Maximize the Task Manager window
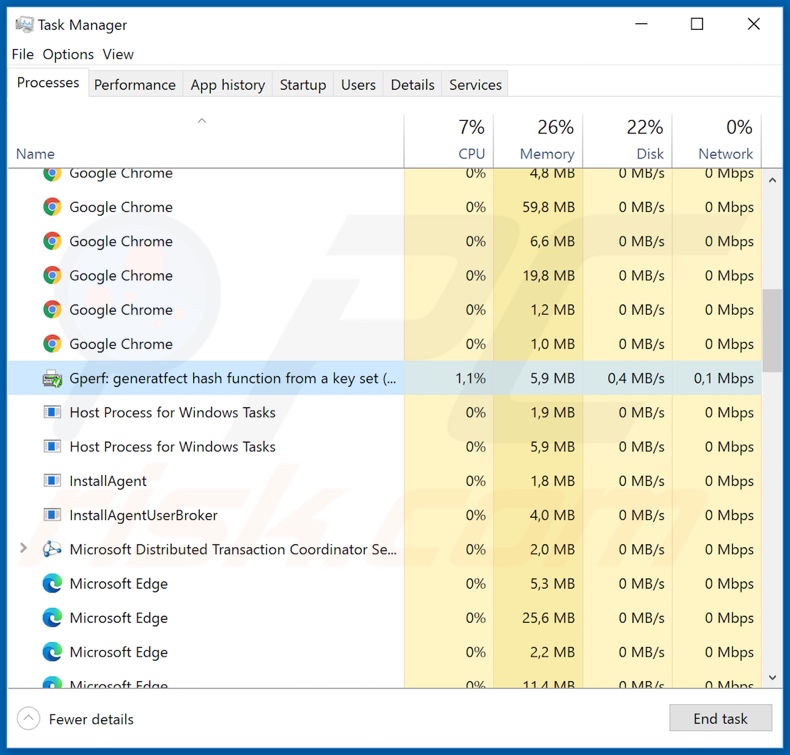Screen dimensions: 790x755 (x=697, y=24)
